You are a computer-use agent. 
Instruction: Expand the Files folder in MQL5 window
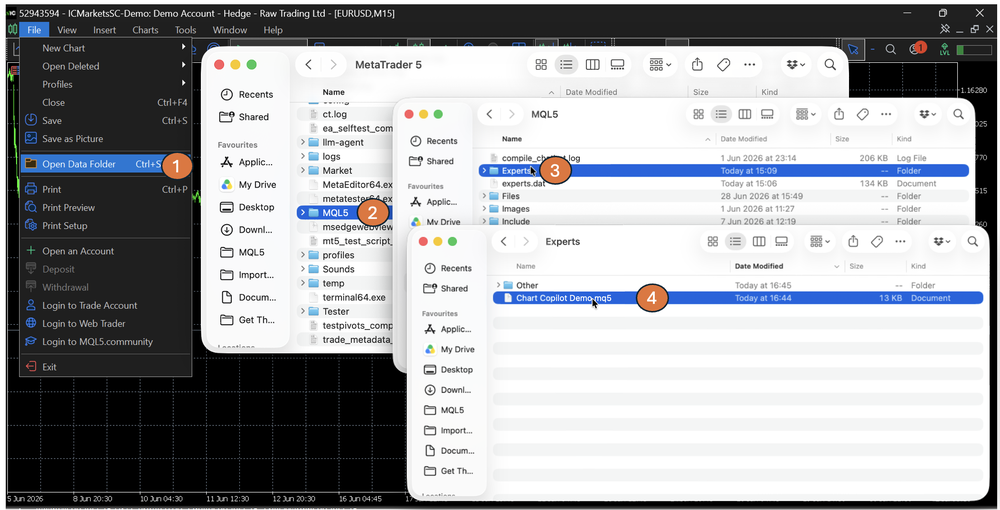point(484,196)
